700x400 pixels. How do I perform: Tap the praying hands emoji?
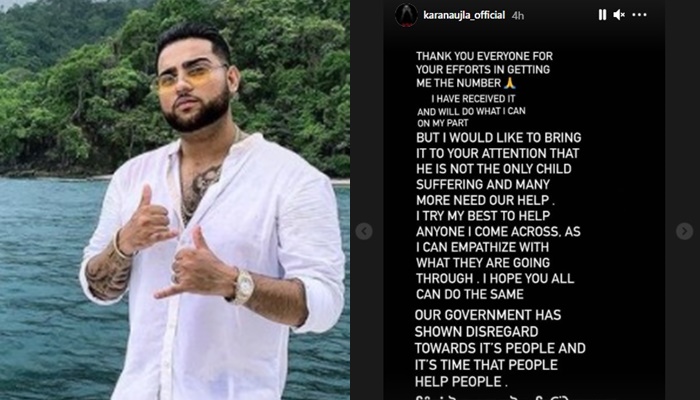click(509, 83)
